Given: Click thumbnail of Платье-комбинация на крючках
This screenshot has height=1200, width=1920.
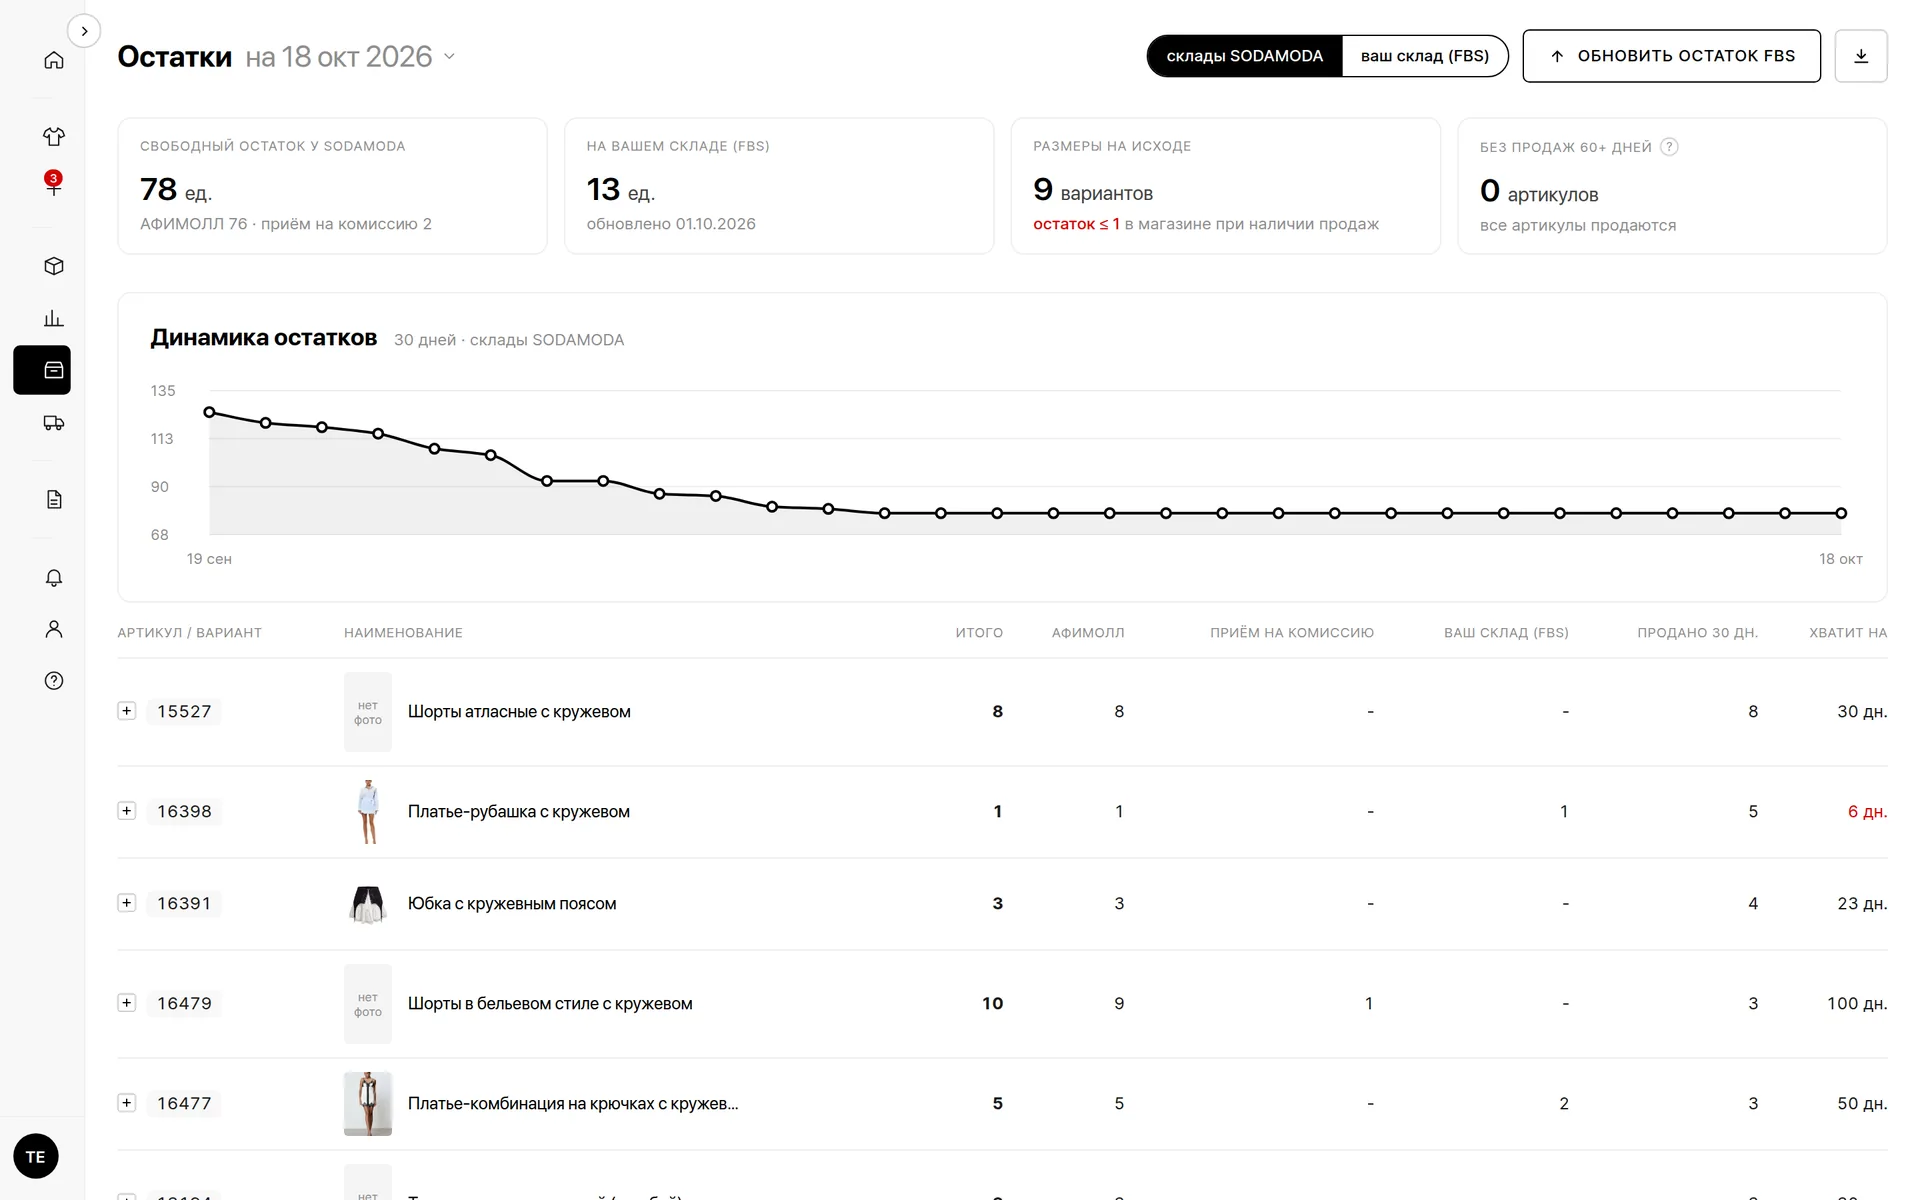Looking at the screenshot, I should click(x=368, y=1104).
